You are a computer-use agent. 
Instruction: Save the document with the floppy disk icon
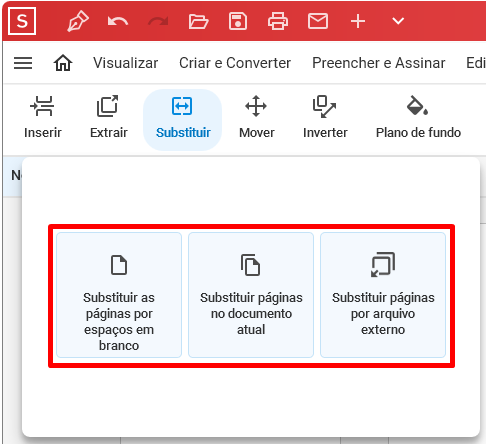coord(238,21)
